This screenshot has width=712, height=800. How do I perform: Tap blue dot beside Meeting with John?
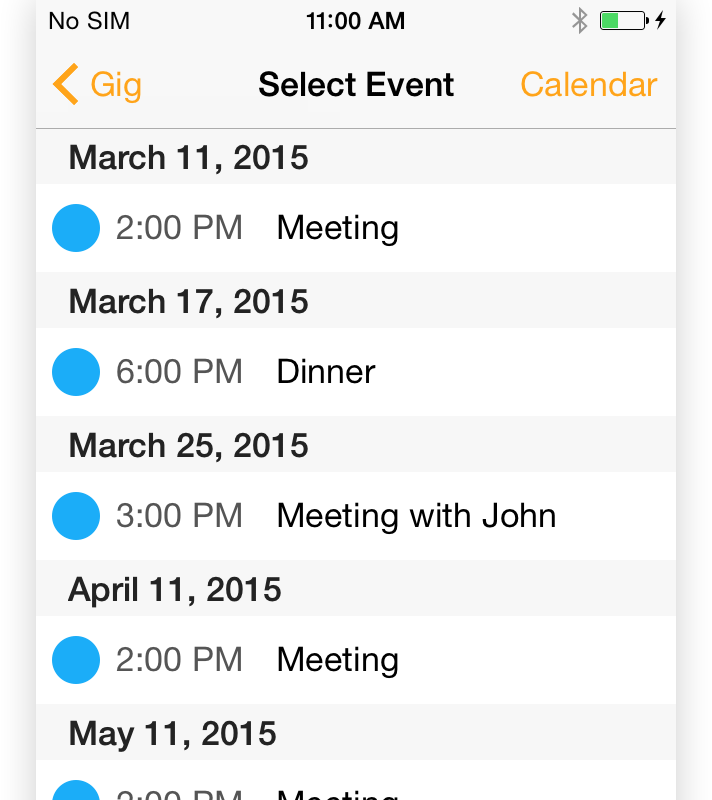tap(76, 516)
